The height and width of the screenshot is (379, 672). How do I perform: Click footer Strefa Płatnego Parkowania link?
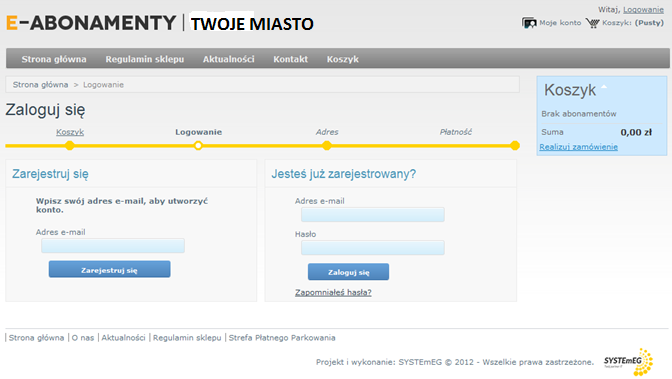point(282,338)
